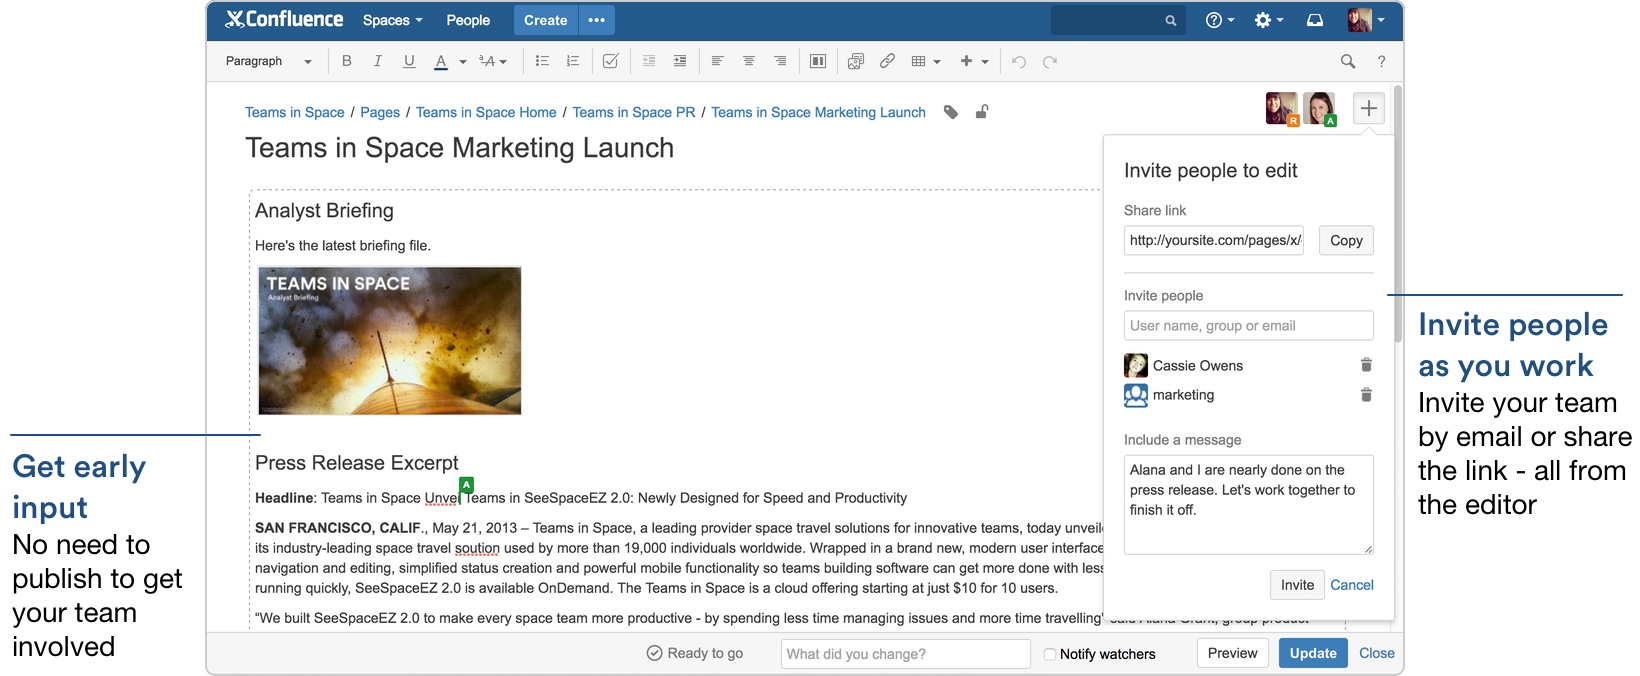Image resolution: width=1640 pixels, height=676 pixels.
Task: Insert files and images
Action: coord(856,61)
